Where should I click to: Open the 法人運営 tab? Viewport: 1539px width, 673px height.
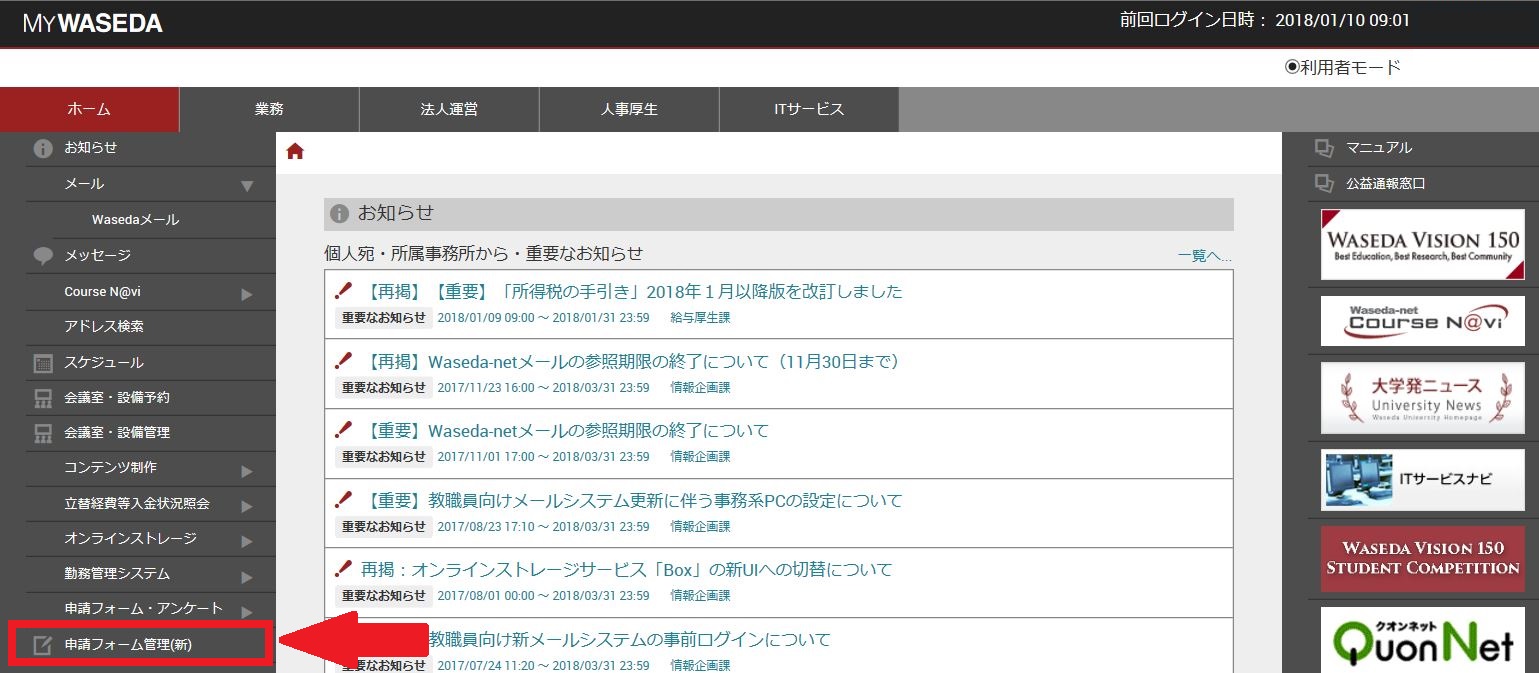(x=449, y=110)
